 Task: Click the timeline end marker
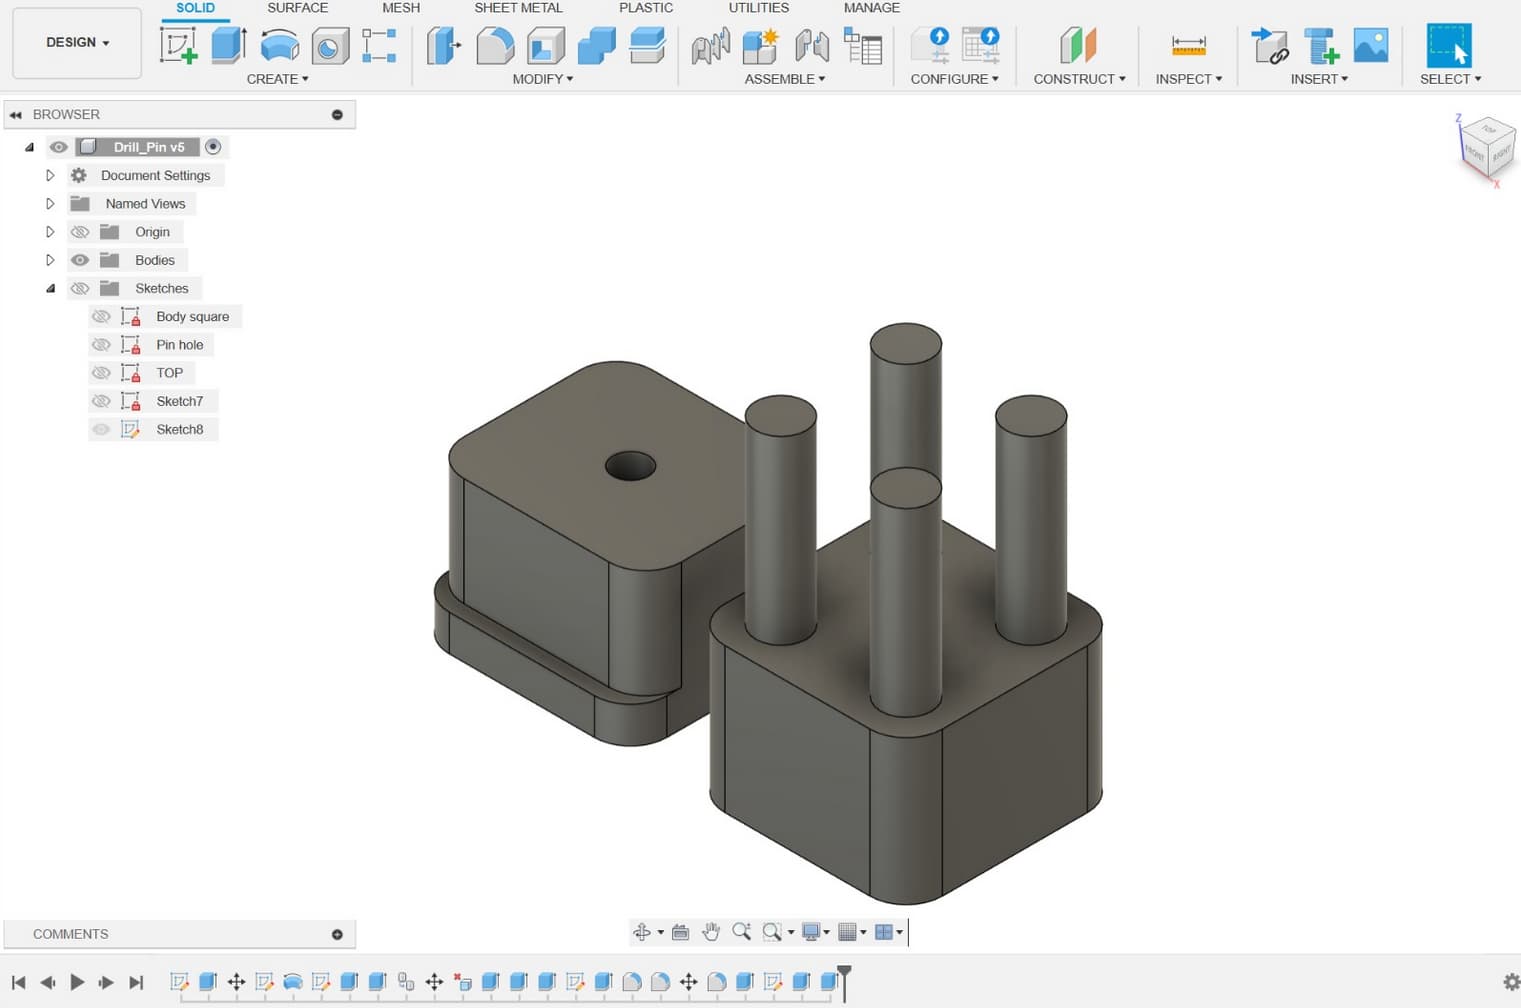click(844, 982)
